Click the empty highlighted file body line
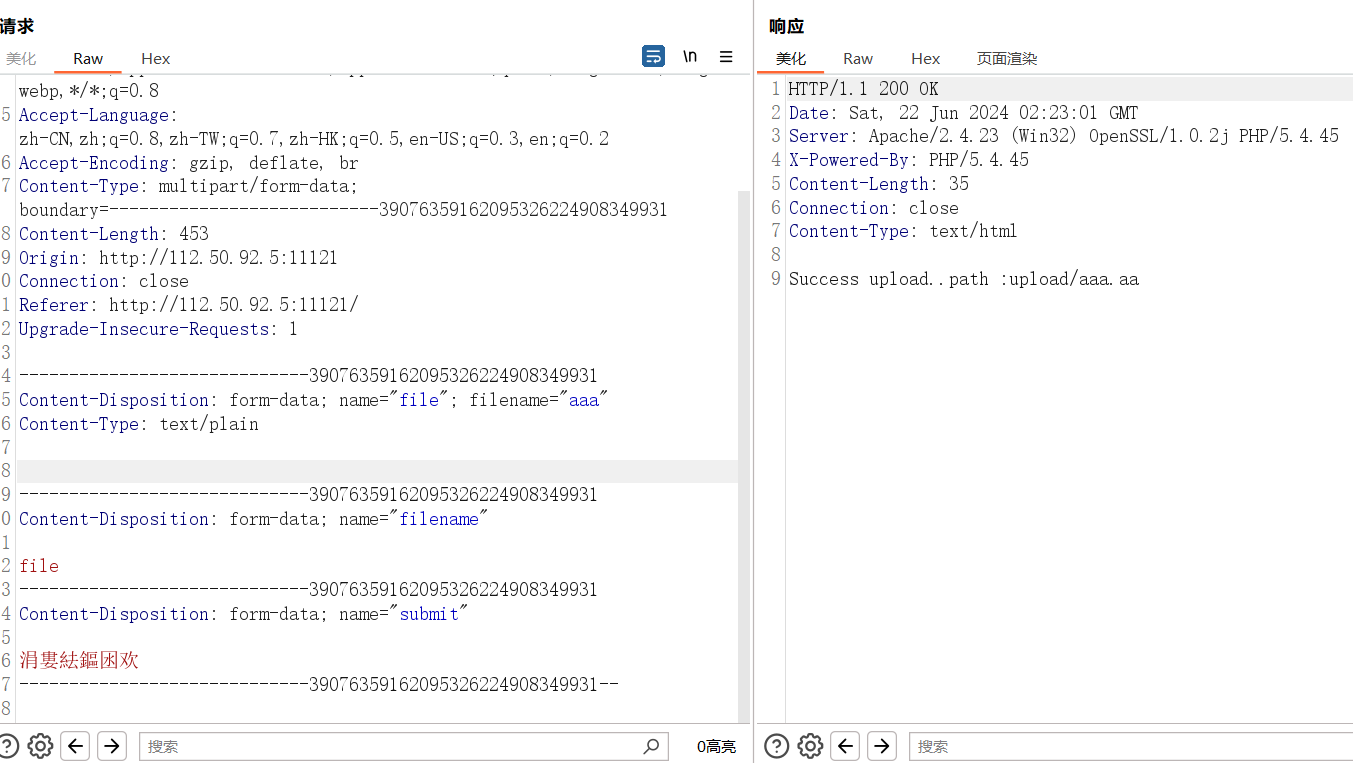 (x=378, y=471)
